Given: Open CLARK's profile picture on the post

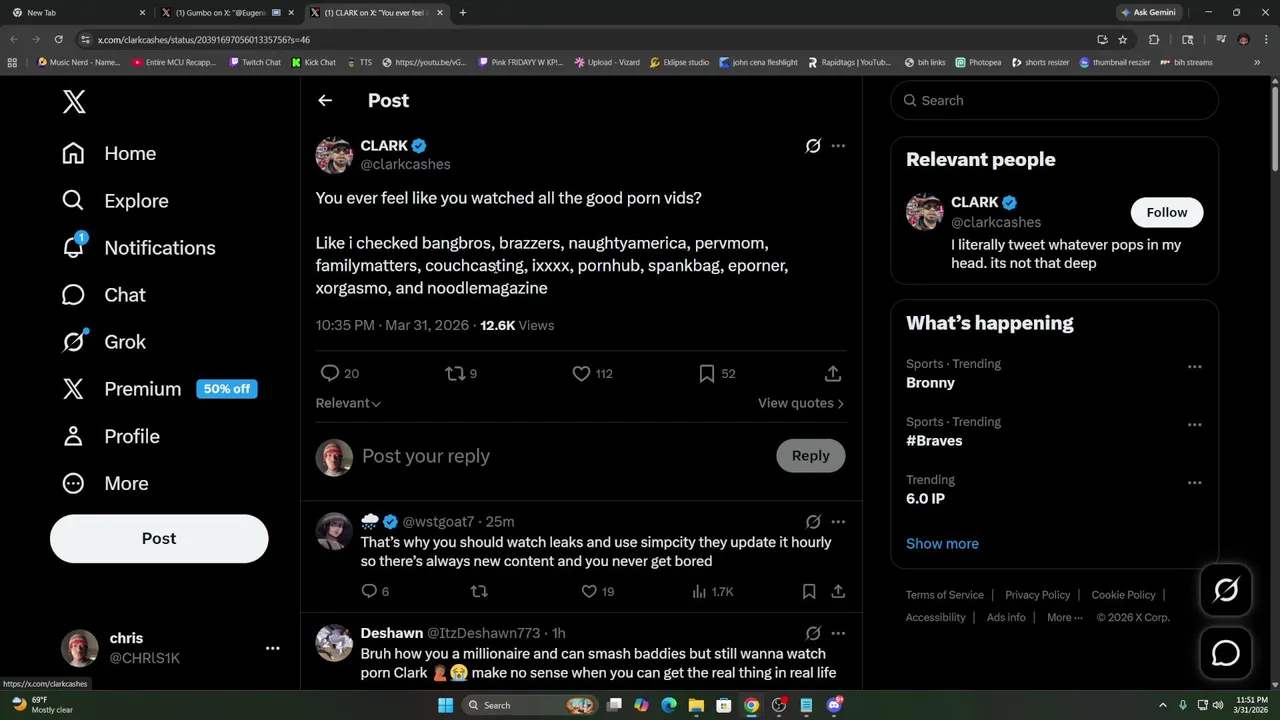Looking at the screenshot, I should pos(335,155).
